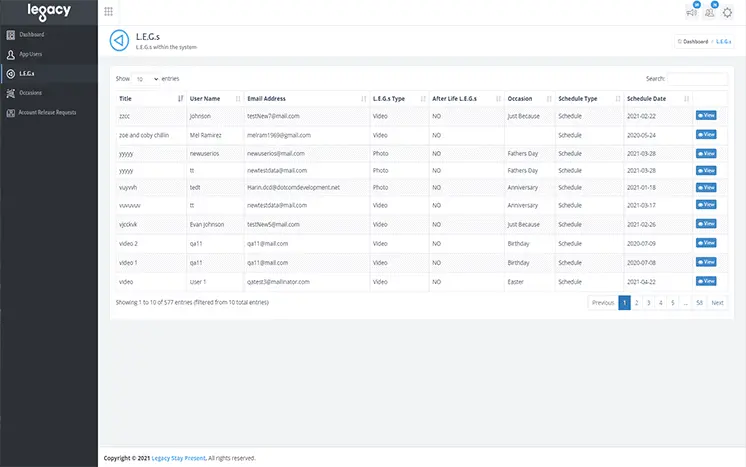Jump to page 58
The height and width of the screenshot is (467, 746).
tap(700, 302)
